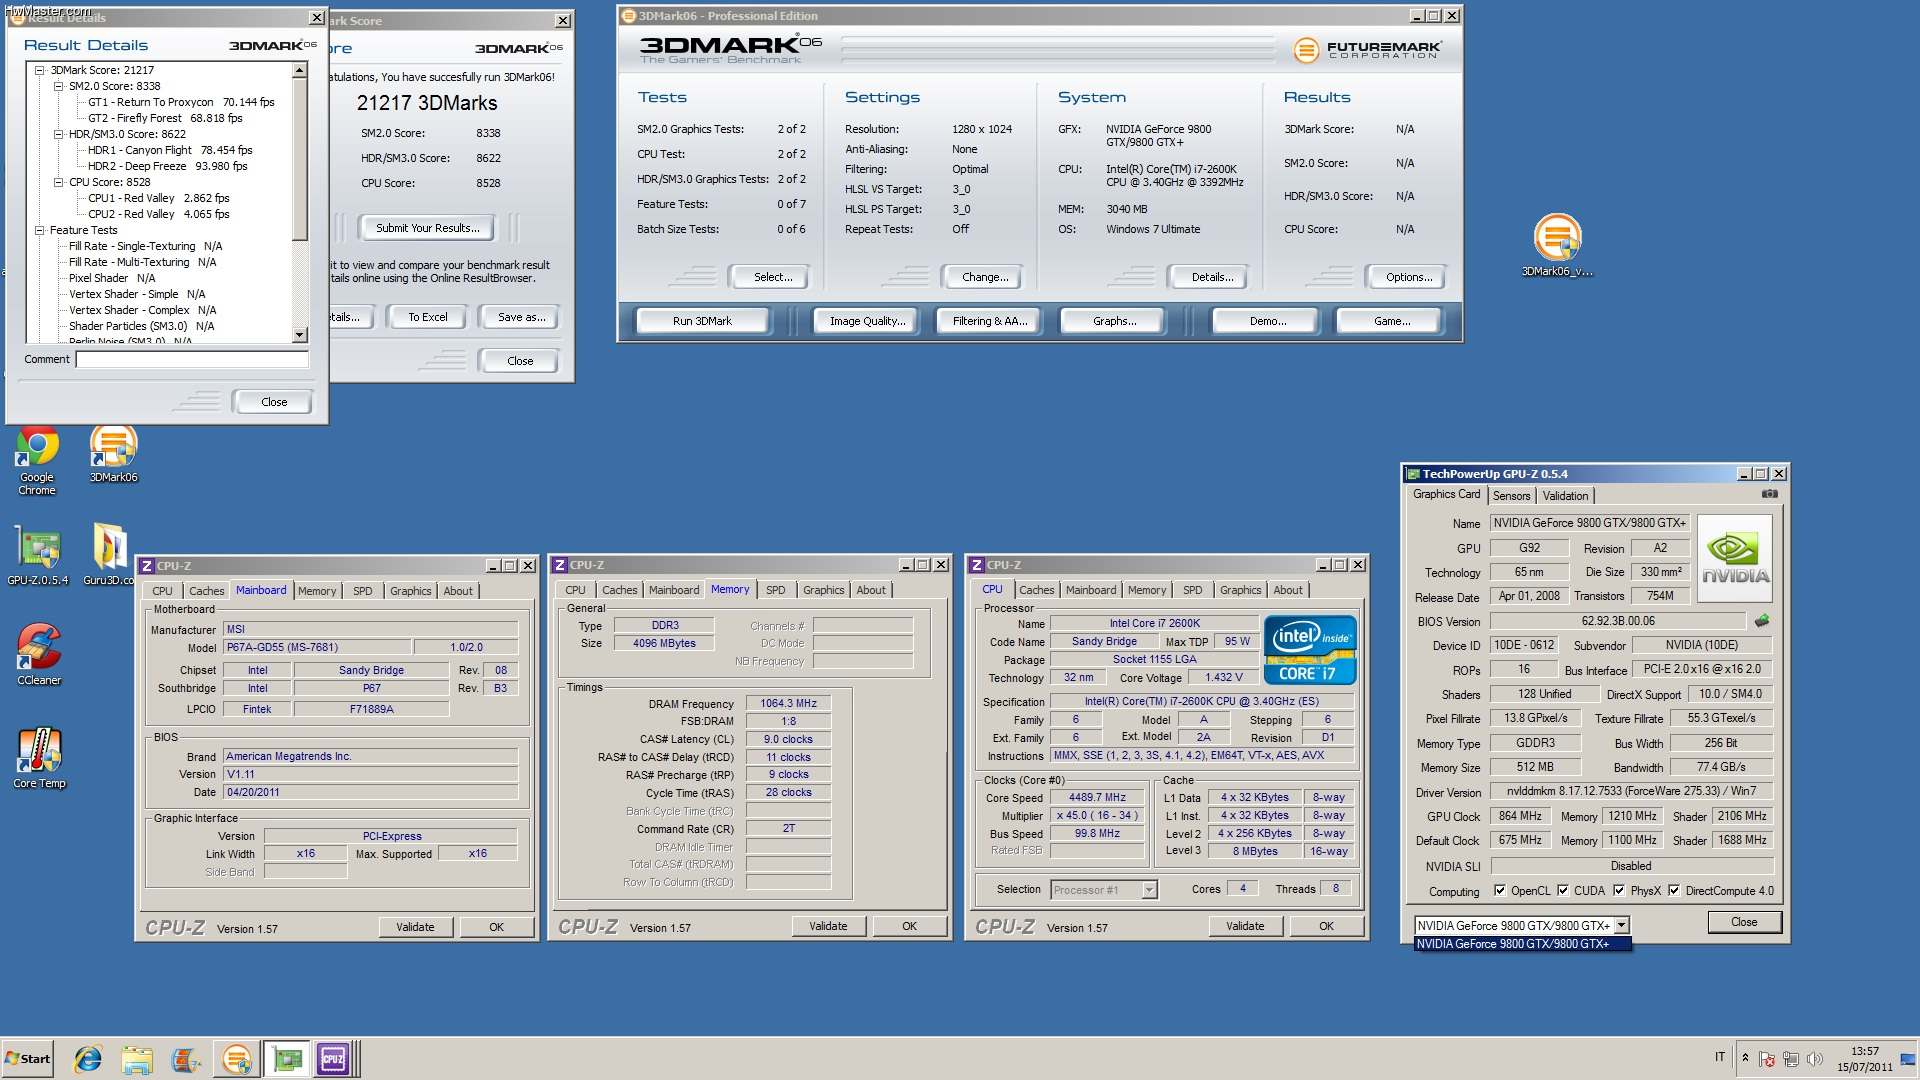Switch to the Validation tab in GPU-Z
1920x1080 pixels.
tap(1565, 496)
